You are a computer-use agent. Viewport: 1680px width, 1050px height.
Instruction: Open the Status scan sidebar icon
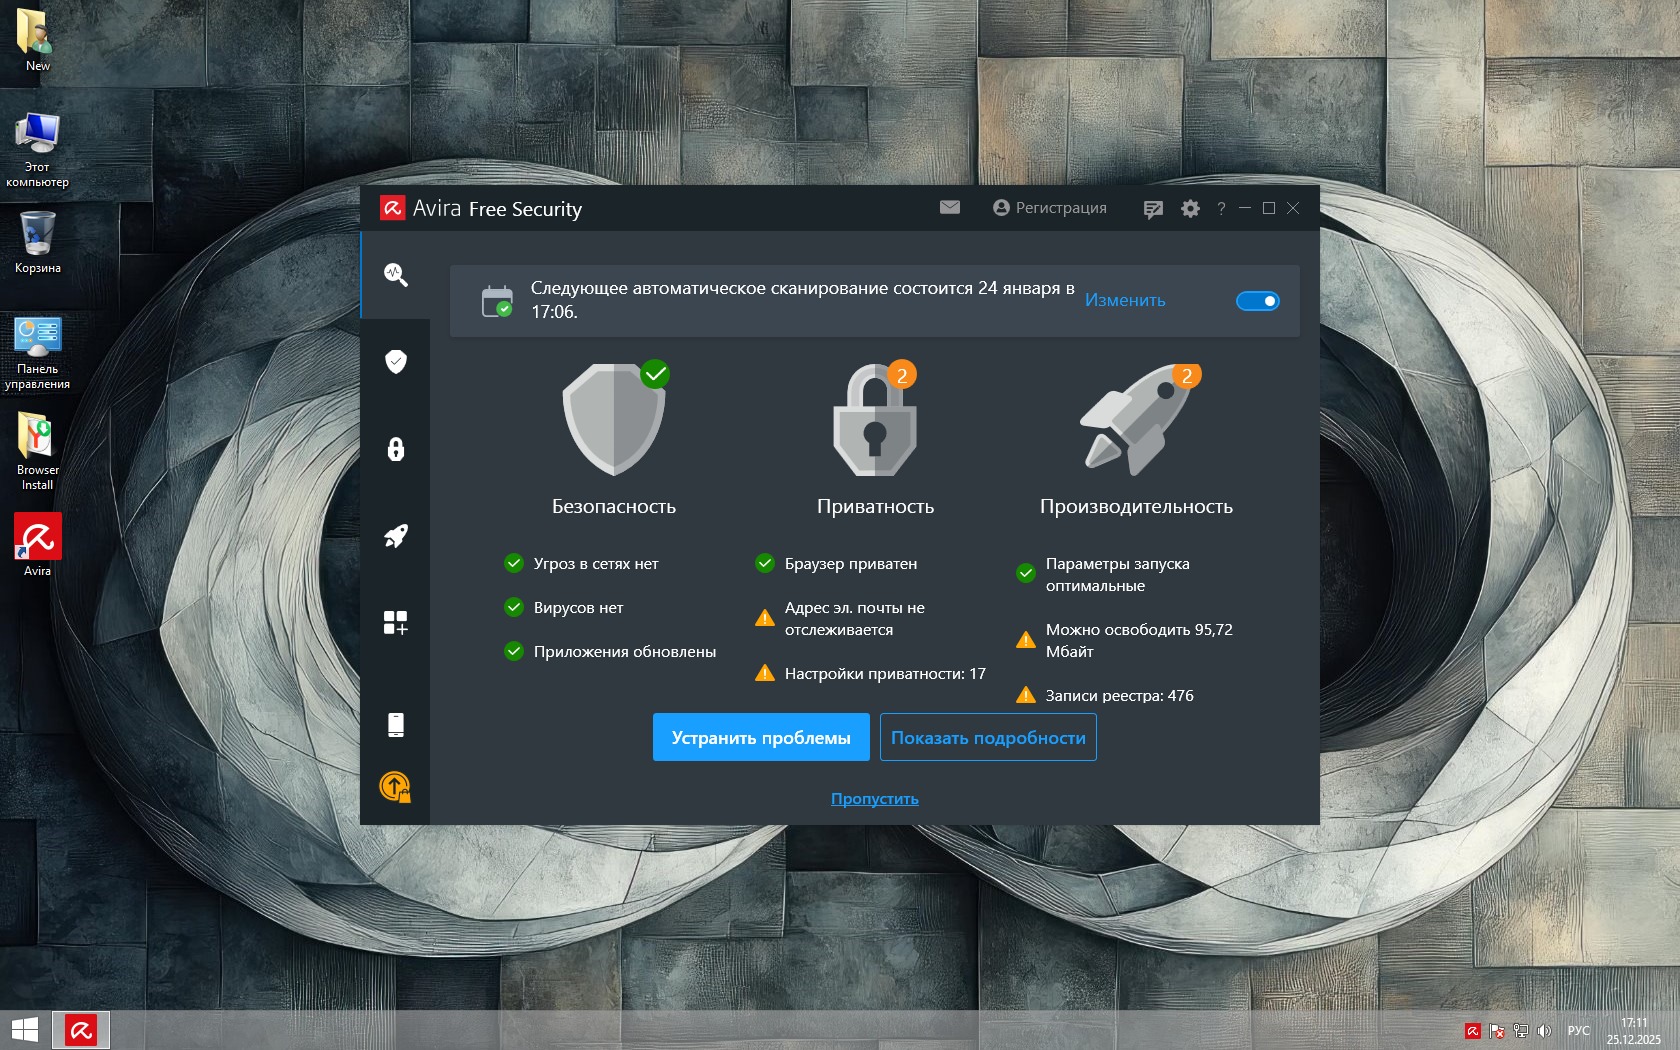coord(396,275)
